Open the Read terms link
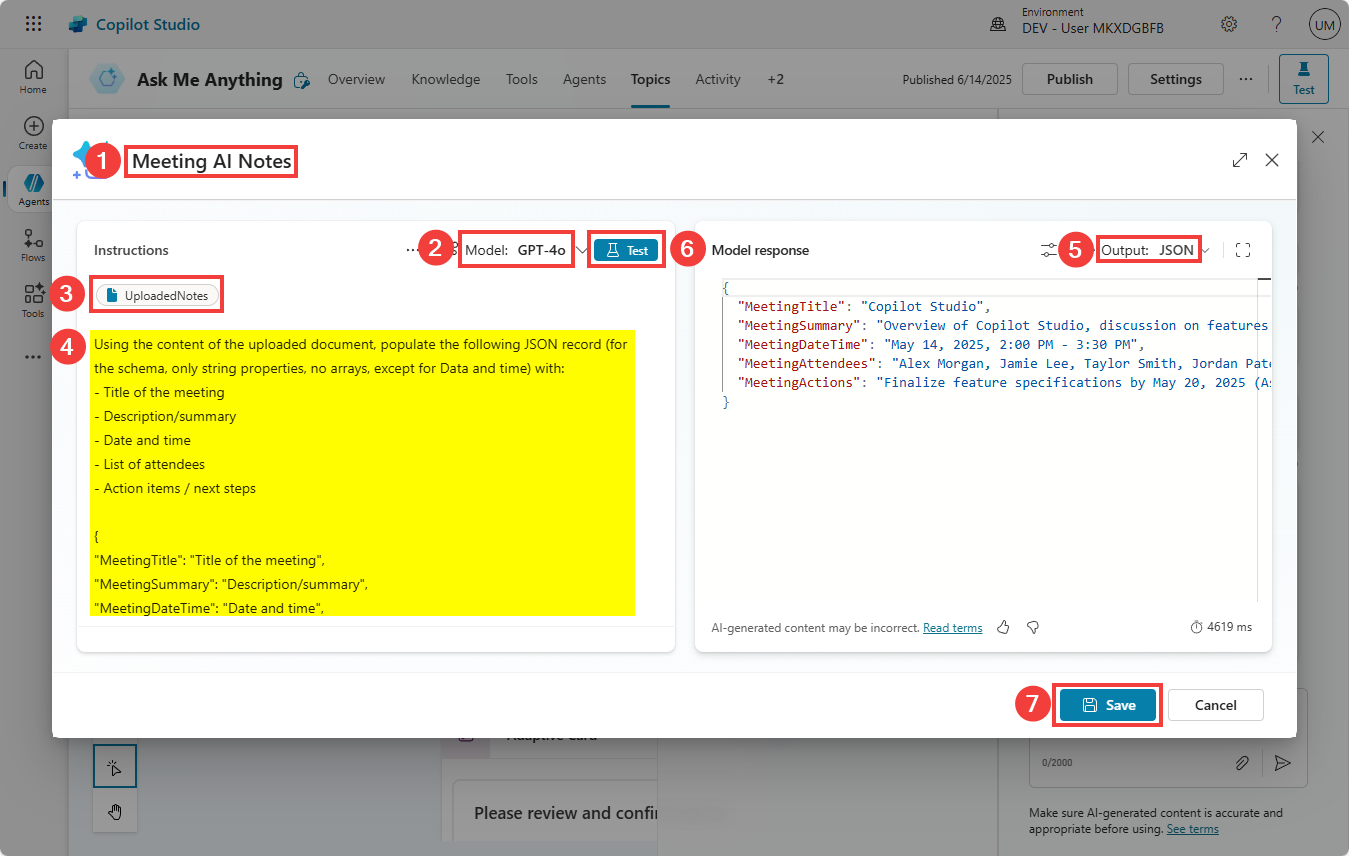The width and height of the screenshot is (1349, 856). coord(952,628)
